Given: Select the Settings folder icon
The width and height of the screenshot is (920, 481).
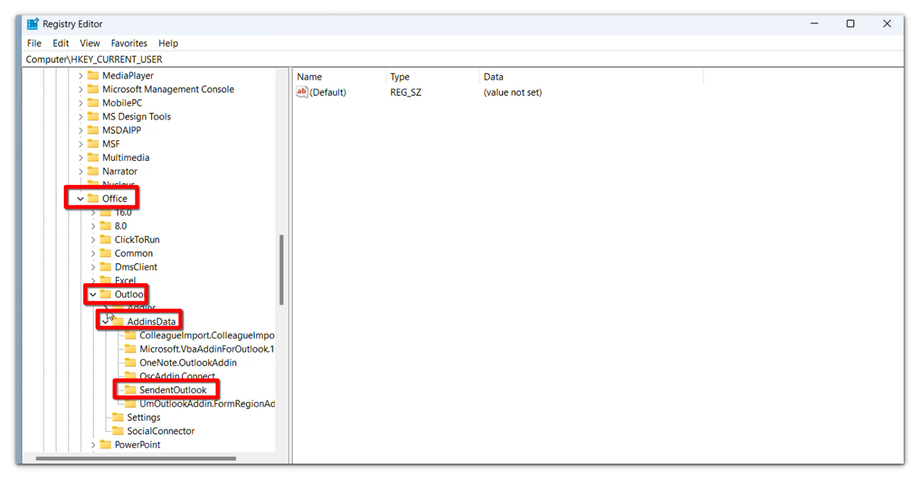Looking at the screenshot, I should (118, 417).
